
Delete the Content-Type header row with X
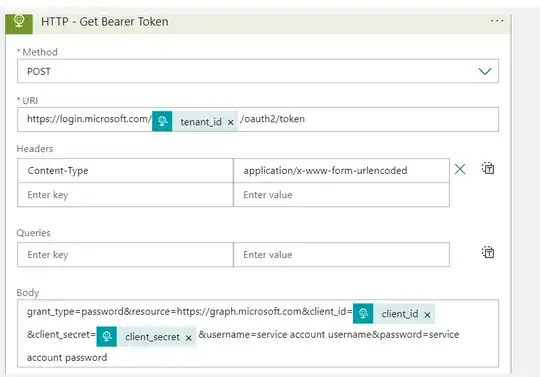pyautogui.click(x=460, y=169)
